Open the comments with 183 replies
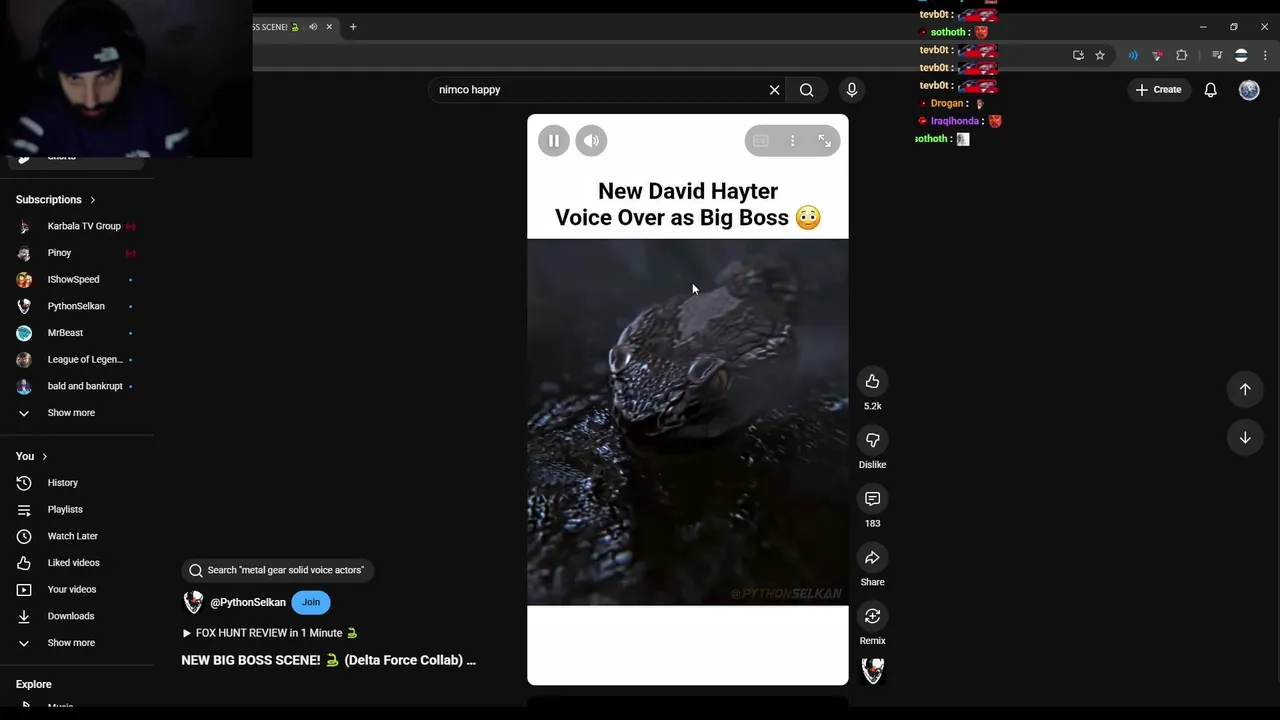 tap(872, 499)
